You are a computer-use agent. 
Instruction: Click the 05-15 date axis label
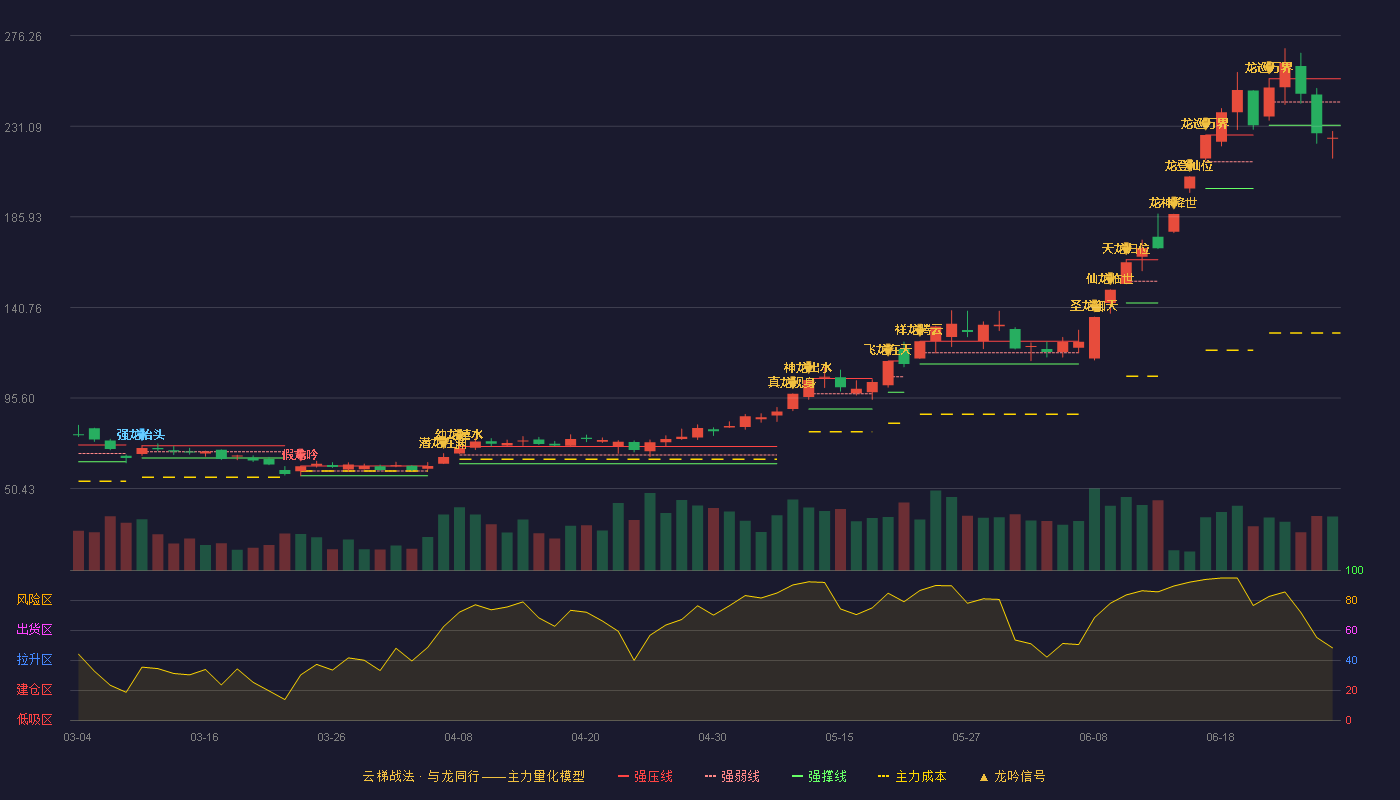(x=839, y=737)
